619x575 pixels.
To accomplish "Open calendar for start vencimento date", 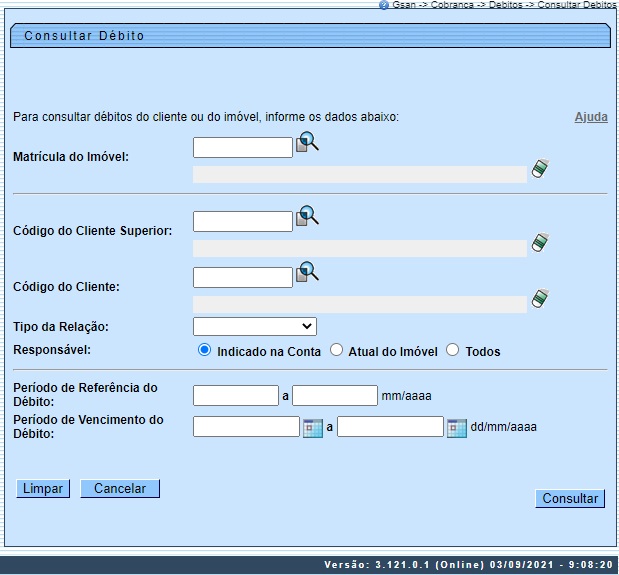I will tap(313, 428).
